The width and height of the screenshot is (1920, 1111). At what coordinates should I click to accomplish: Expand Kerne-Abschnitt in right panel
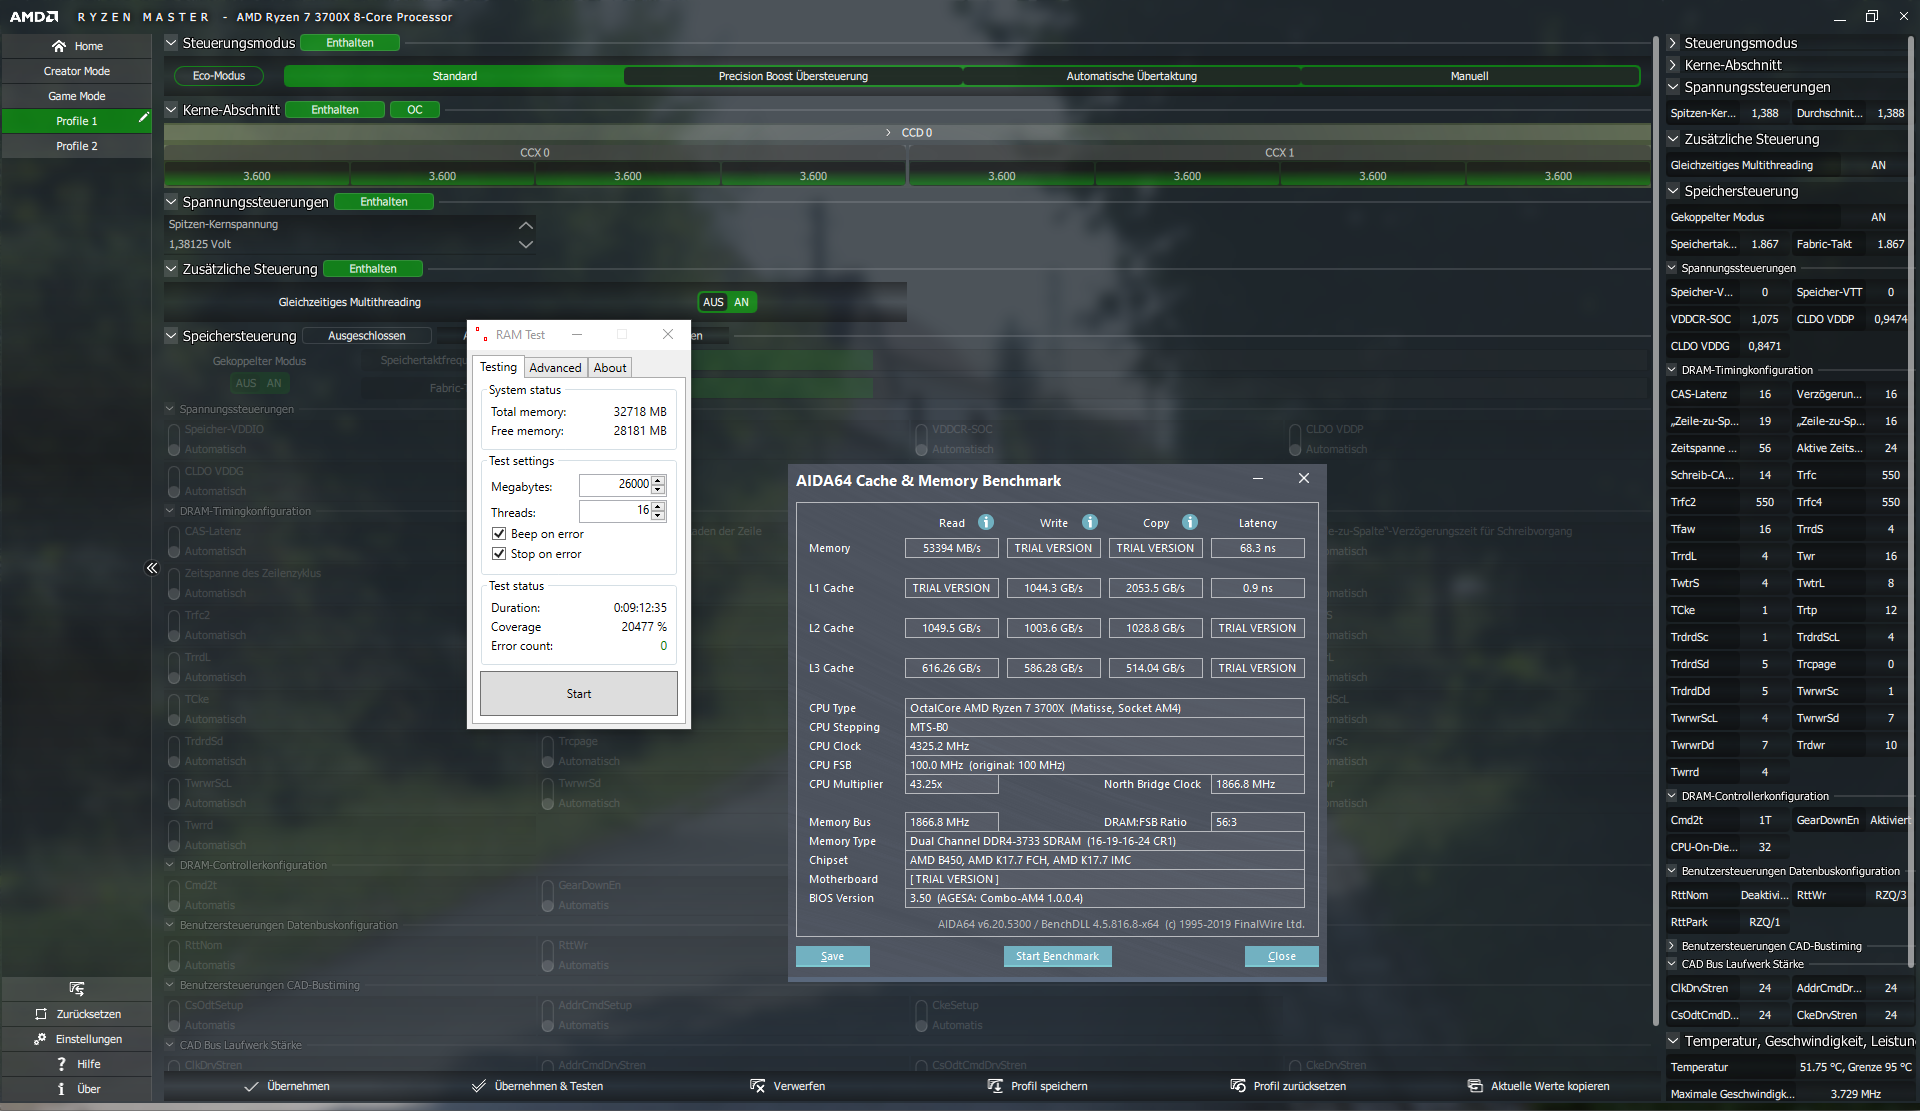coord(1672,65)
